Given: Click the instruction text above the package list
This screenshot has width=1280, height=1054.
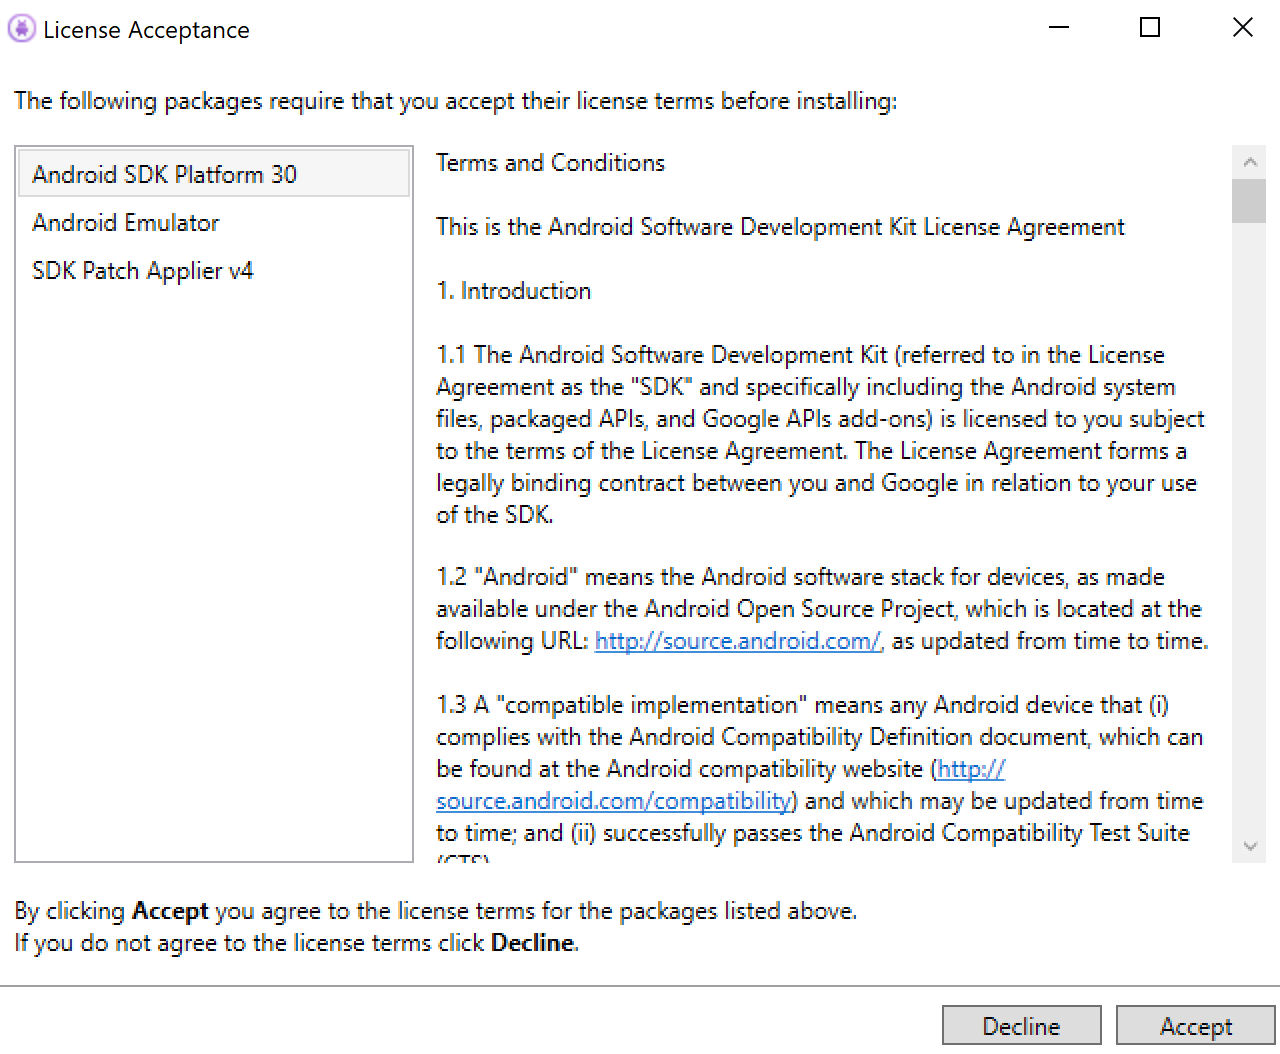Looking at the screenshot, I should click(455, 101).
